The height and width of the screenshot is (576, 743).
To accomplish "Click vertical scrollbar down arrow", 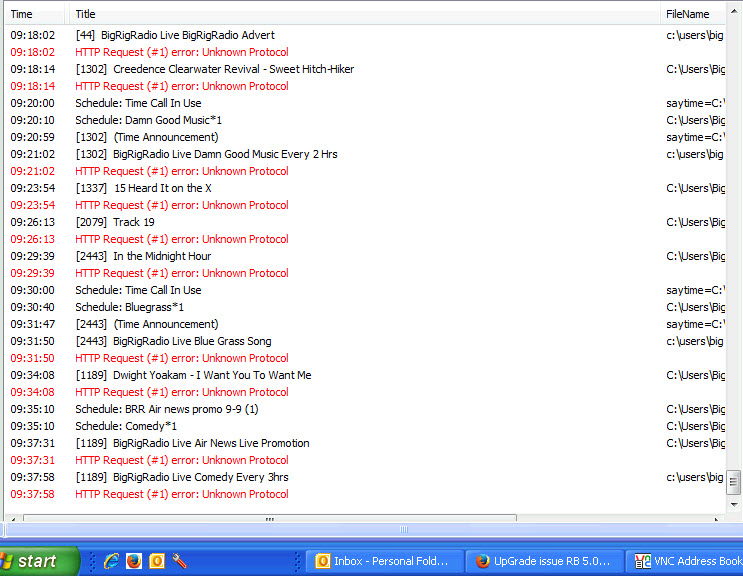I will [734, 504].
